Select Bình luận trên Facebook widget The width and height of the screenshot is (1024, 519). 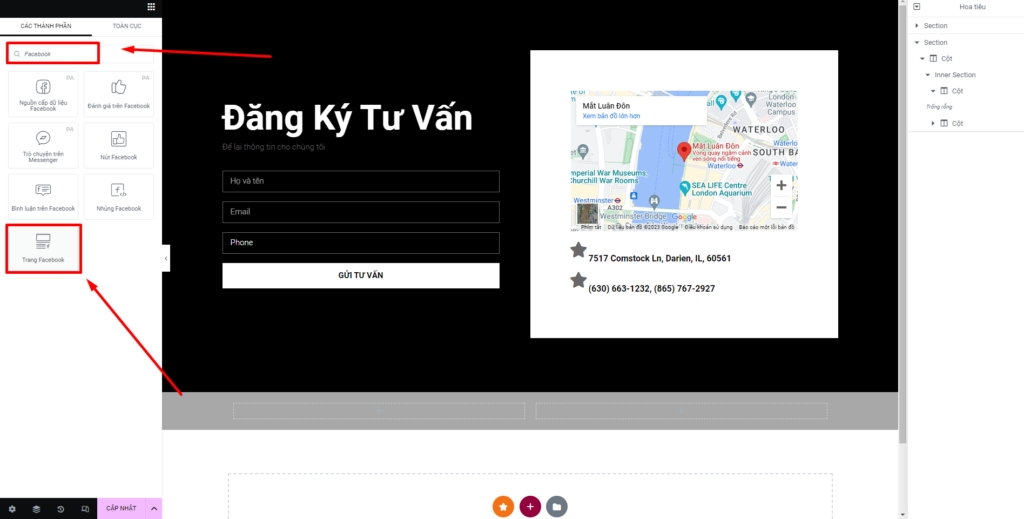pyautogui.click(x=43, y=196)
